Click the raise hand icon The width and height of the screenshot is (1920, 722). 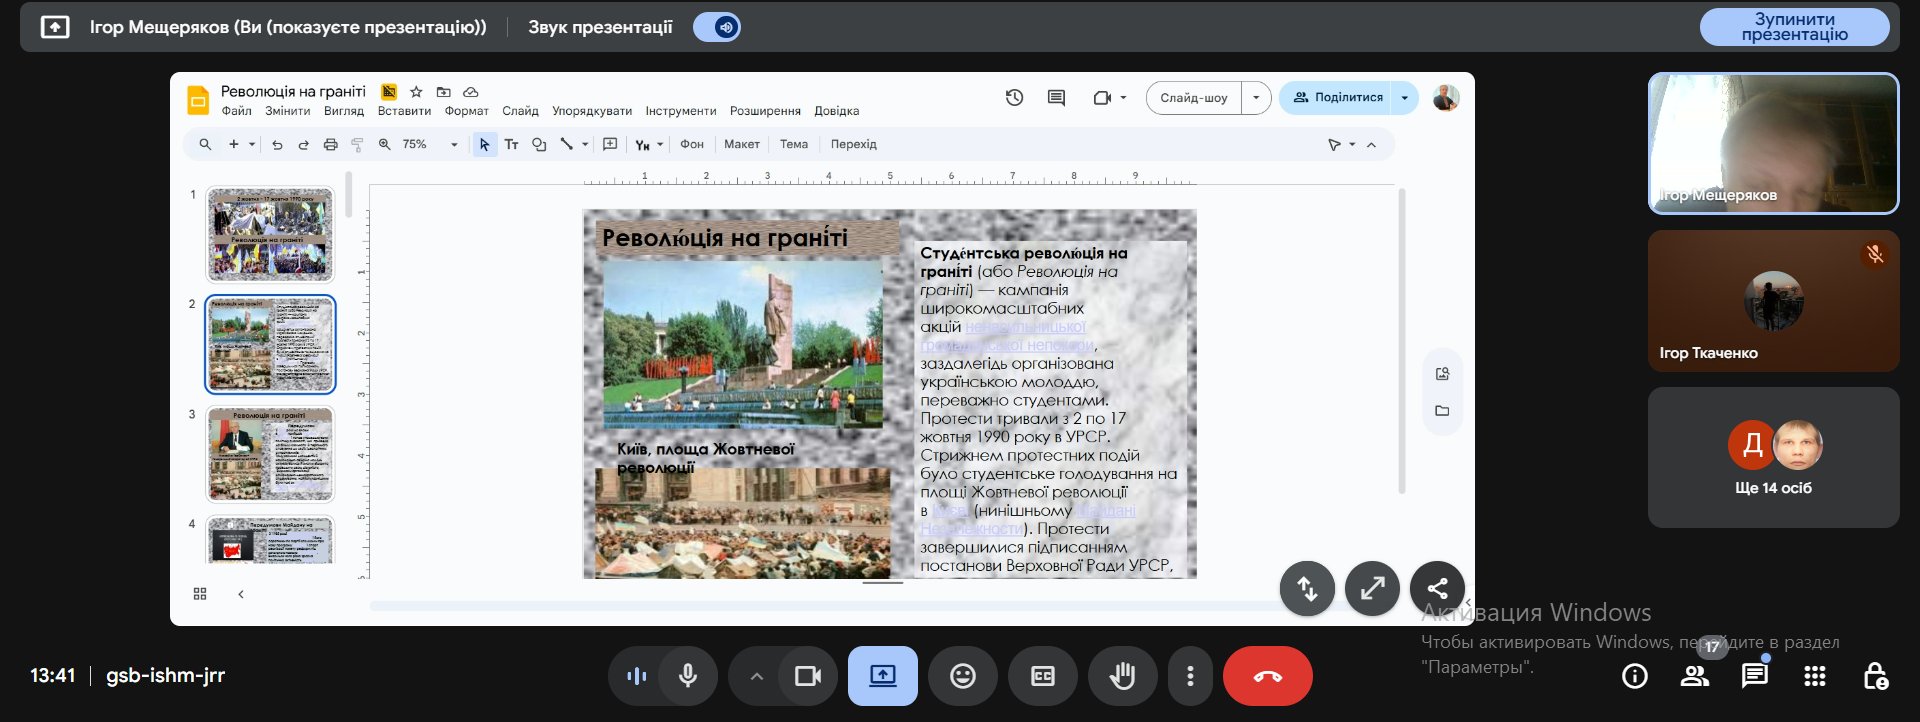(1122, 676)
